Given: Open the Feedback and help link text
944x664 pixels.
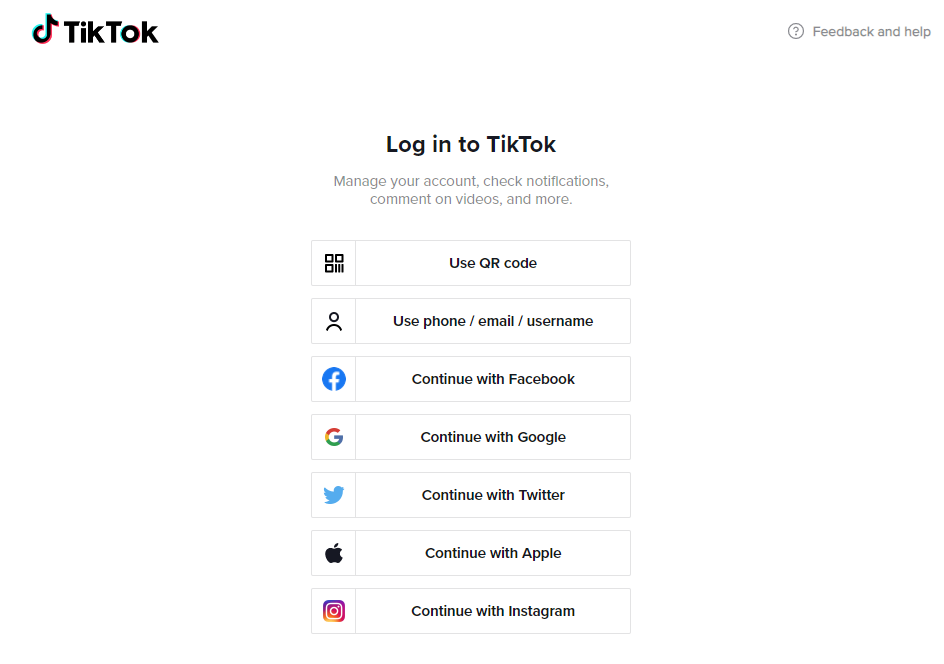Looking at the screenshot, I should tap(871, 32).
